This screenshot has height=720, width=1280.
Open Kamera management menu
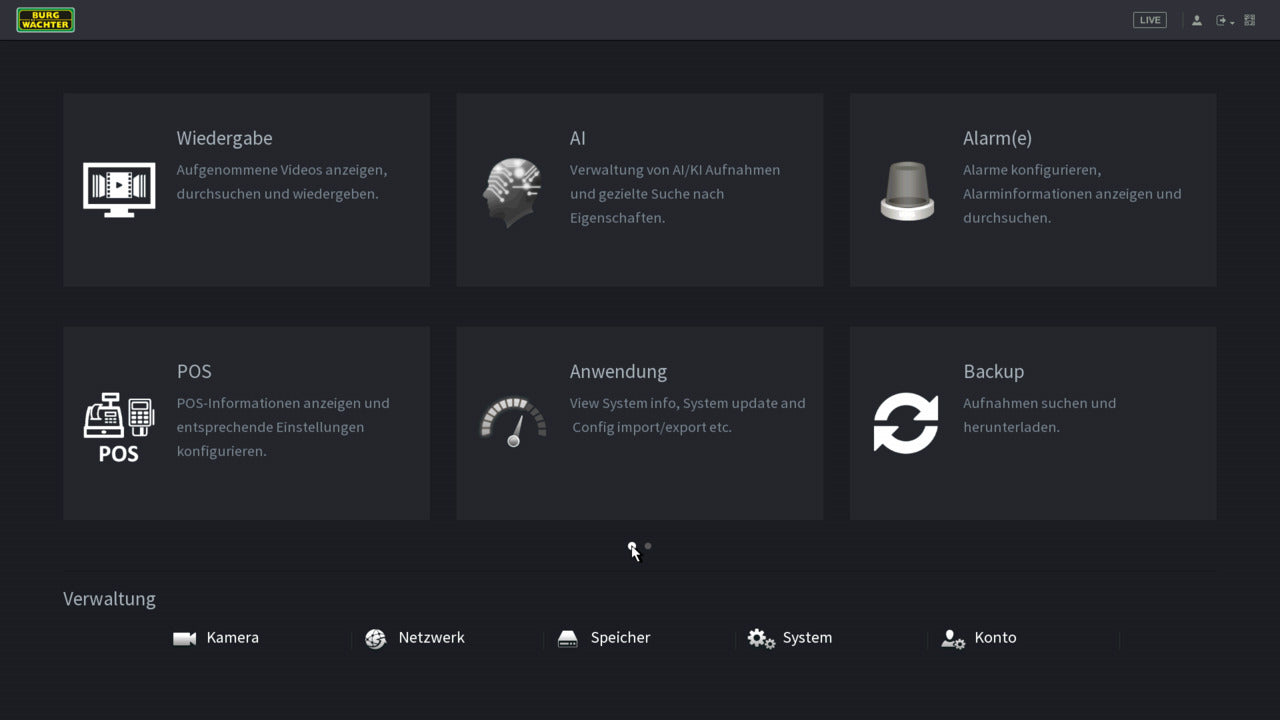tap(216, 638)
